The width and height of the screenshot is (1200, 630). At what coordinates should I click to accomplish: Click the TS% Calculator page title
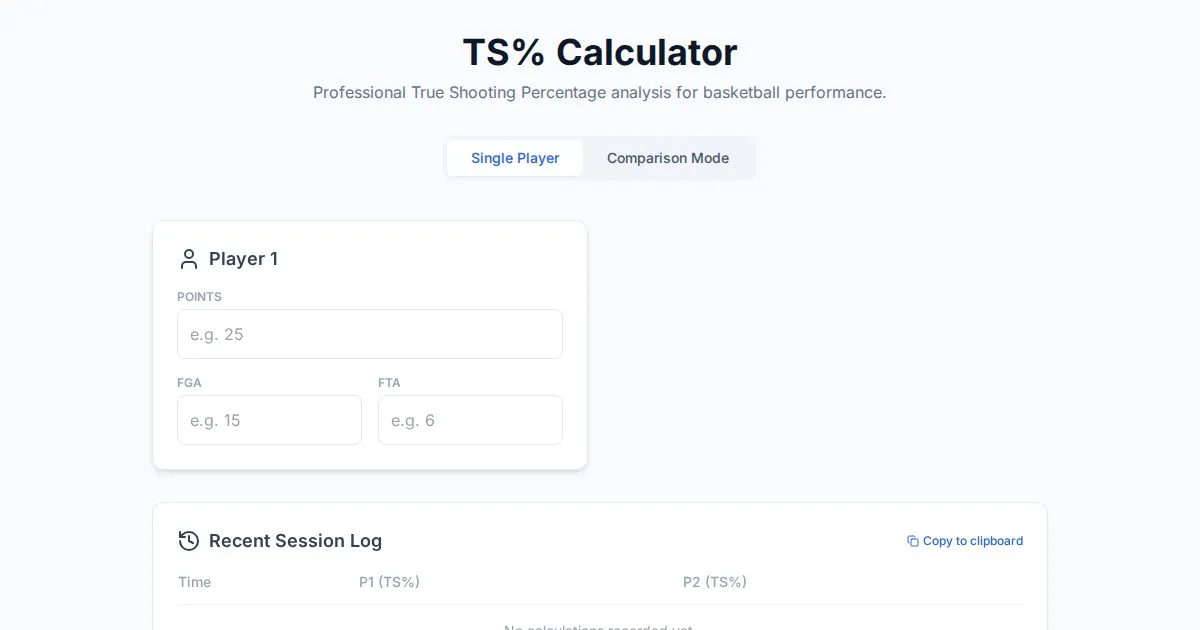point(600,52)
